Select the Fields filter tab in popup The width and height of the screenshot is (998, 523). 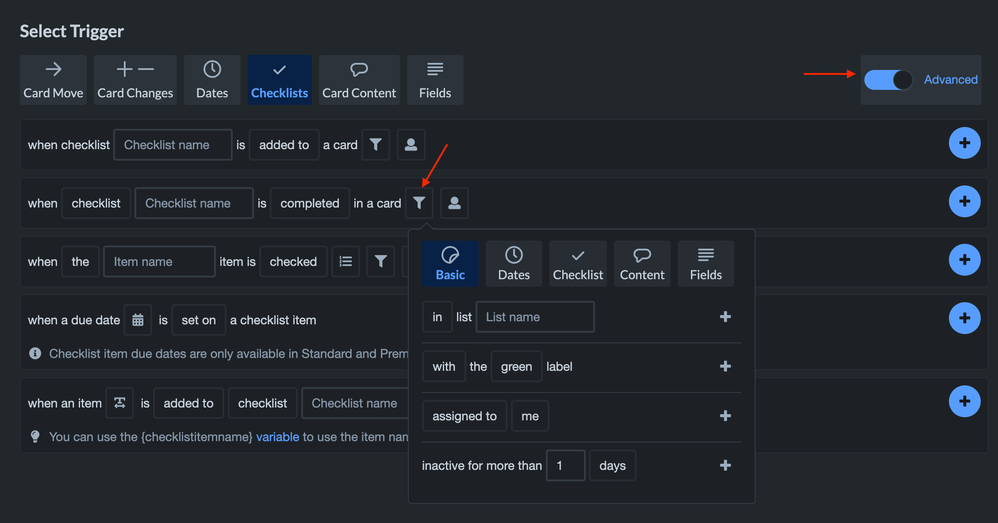706,263
